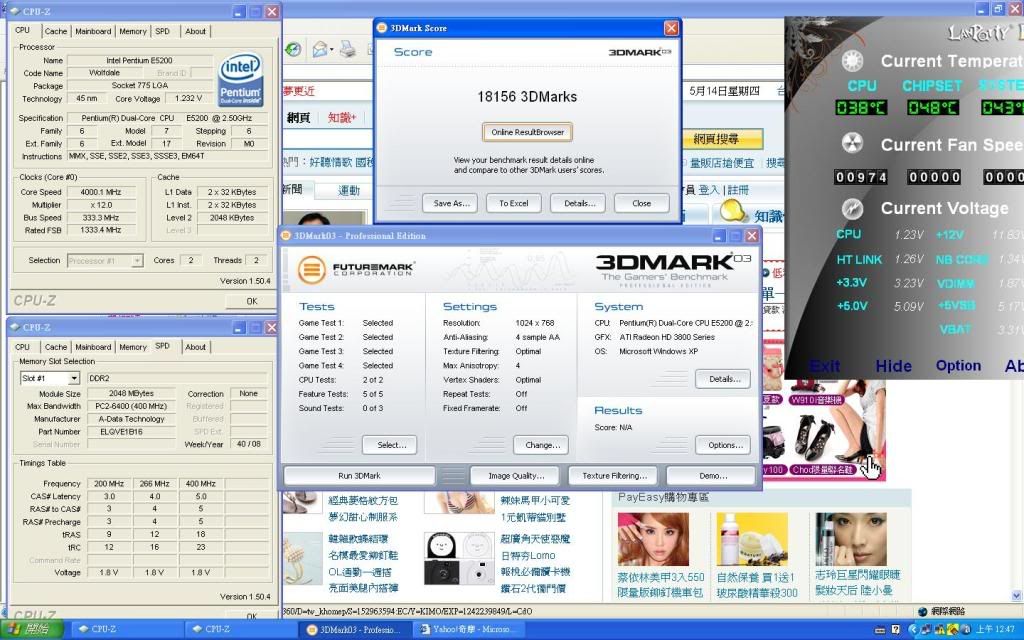Viewport: 1024px width, 640px height.
Task: Click the Core Speed 4000.1 MHz value
Action: point(101,192)
